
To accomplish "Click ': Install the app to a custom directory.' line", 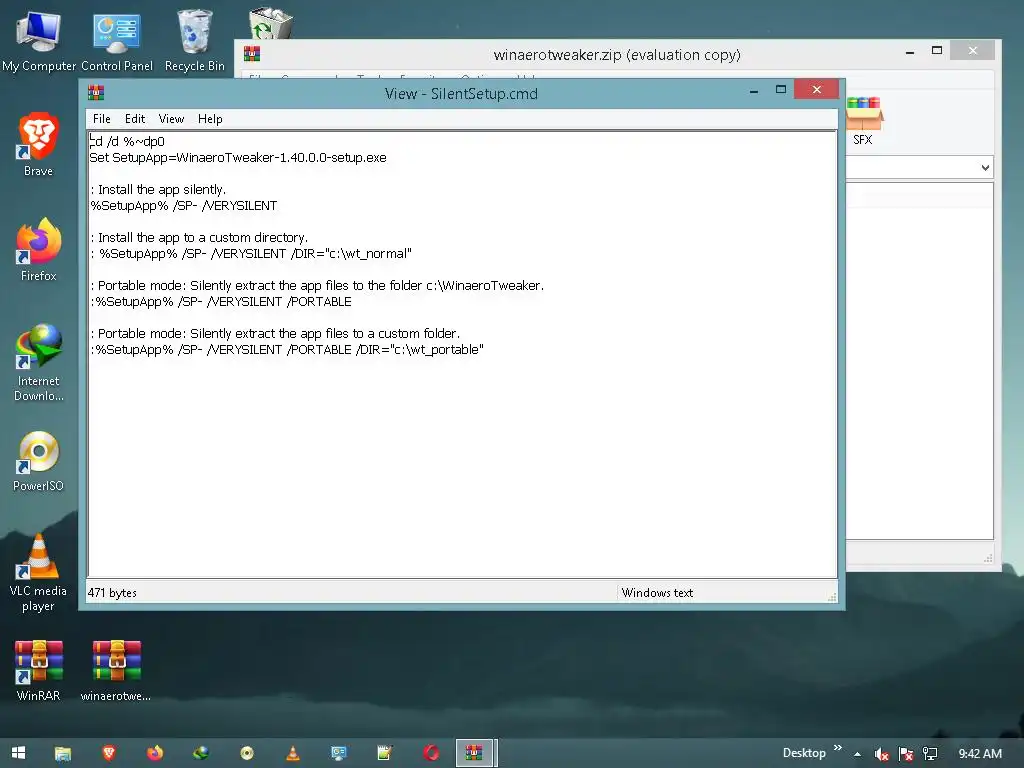I will [199, 238].
